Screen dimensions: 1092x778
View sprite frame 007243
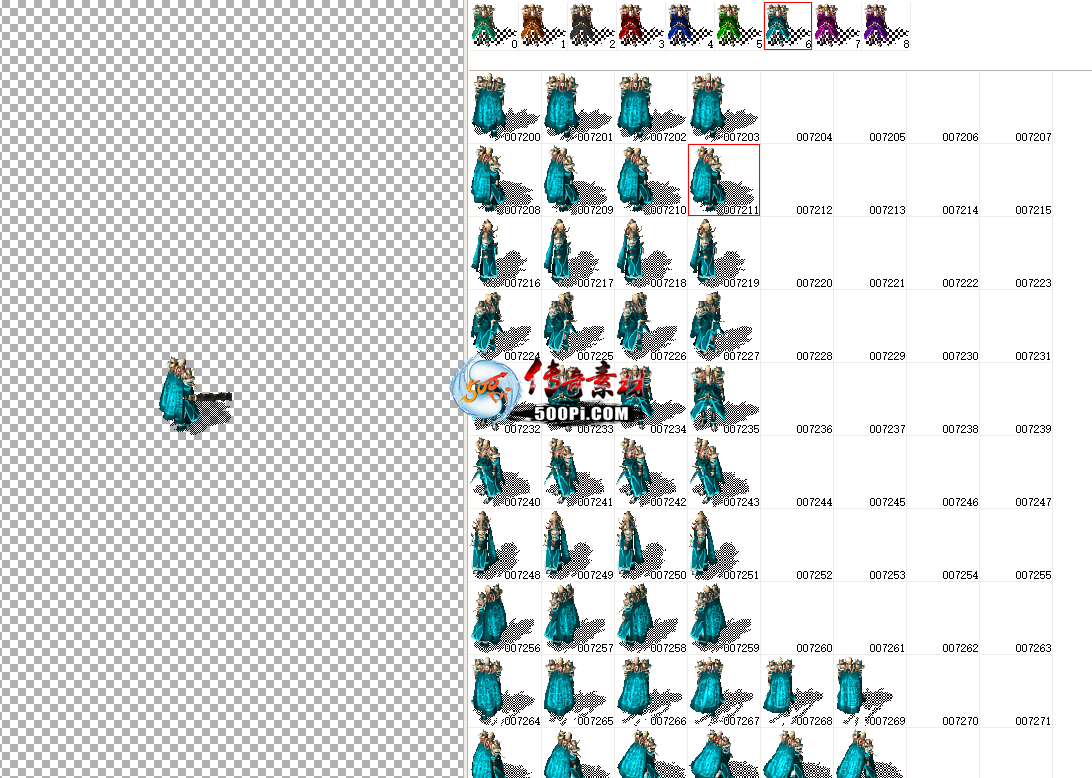pyautogui.click(x=724, y=473)
